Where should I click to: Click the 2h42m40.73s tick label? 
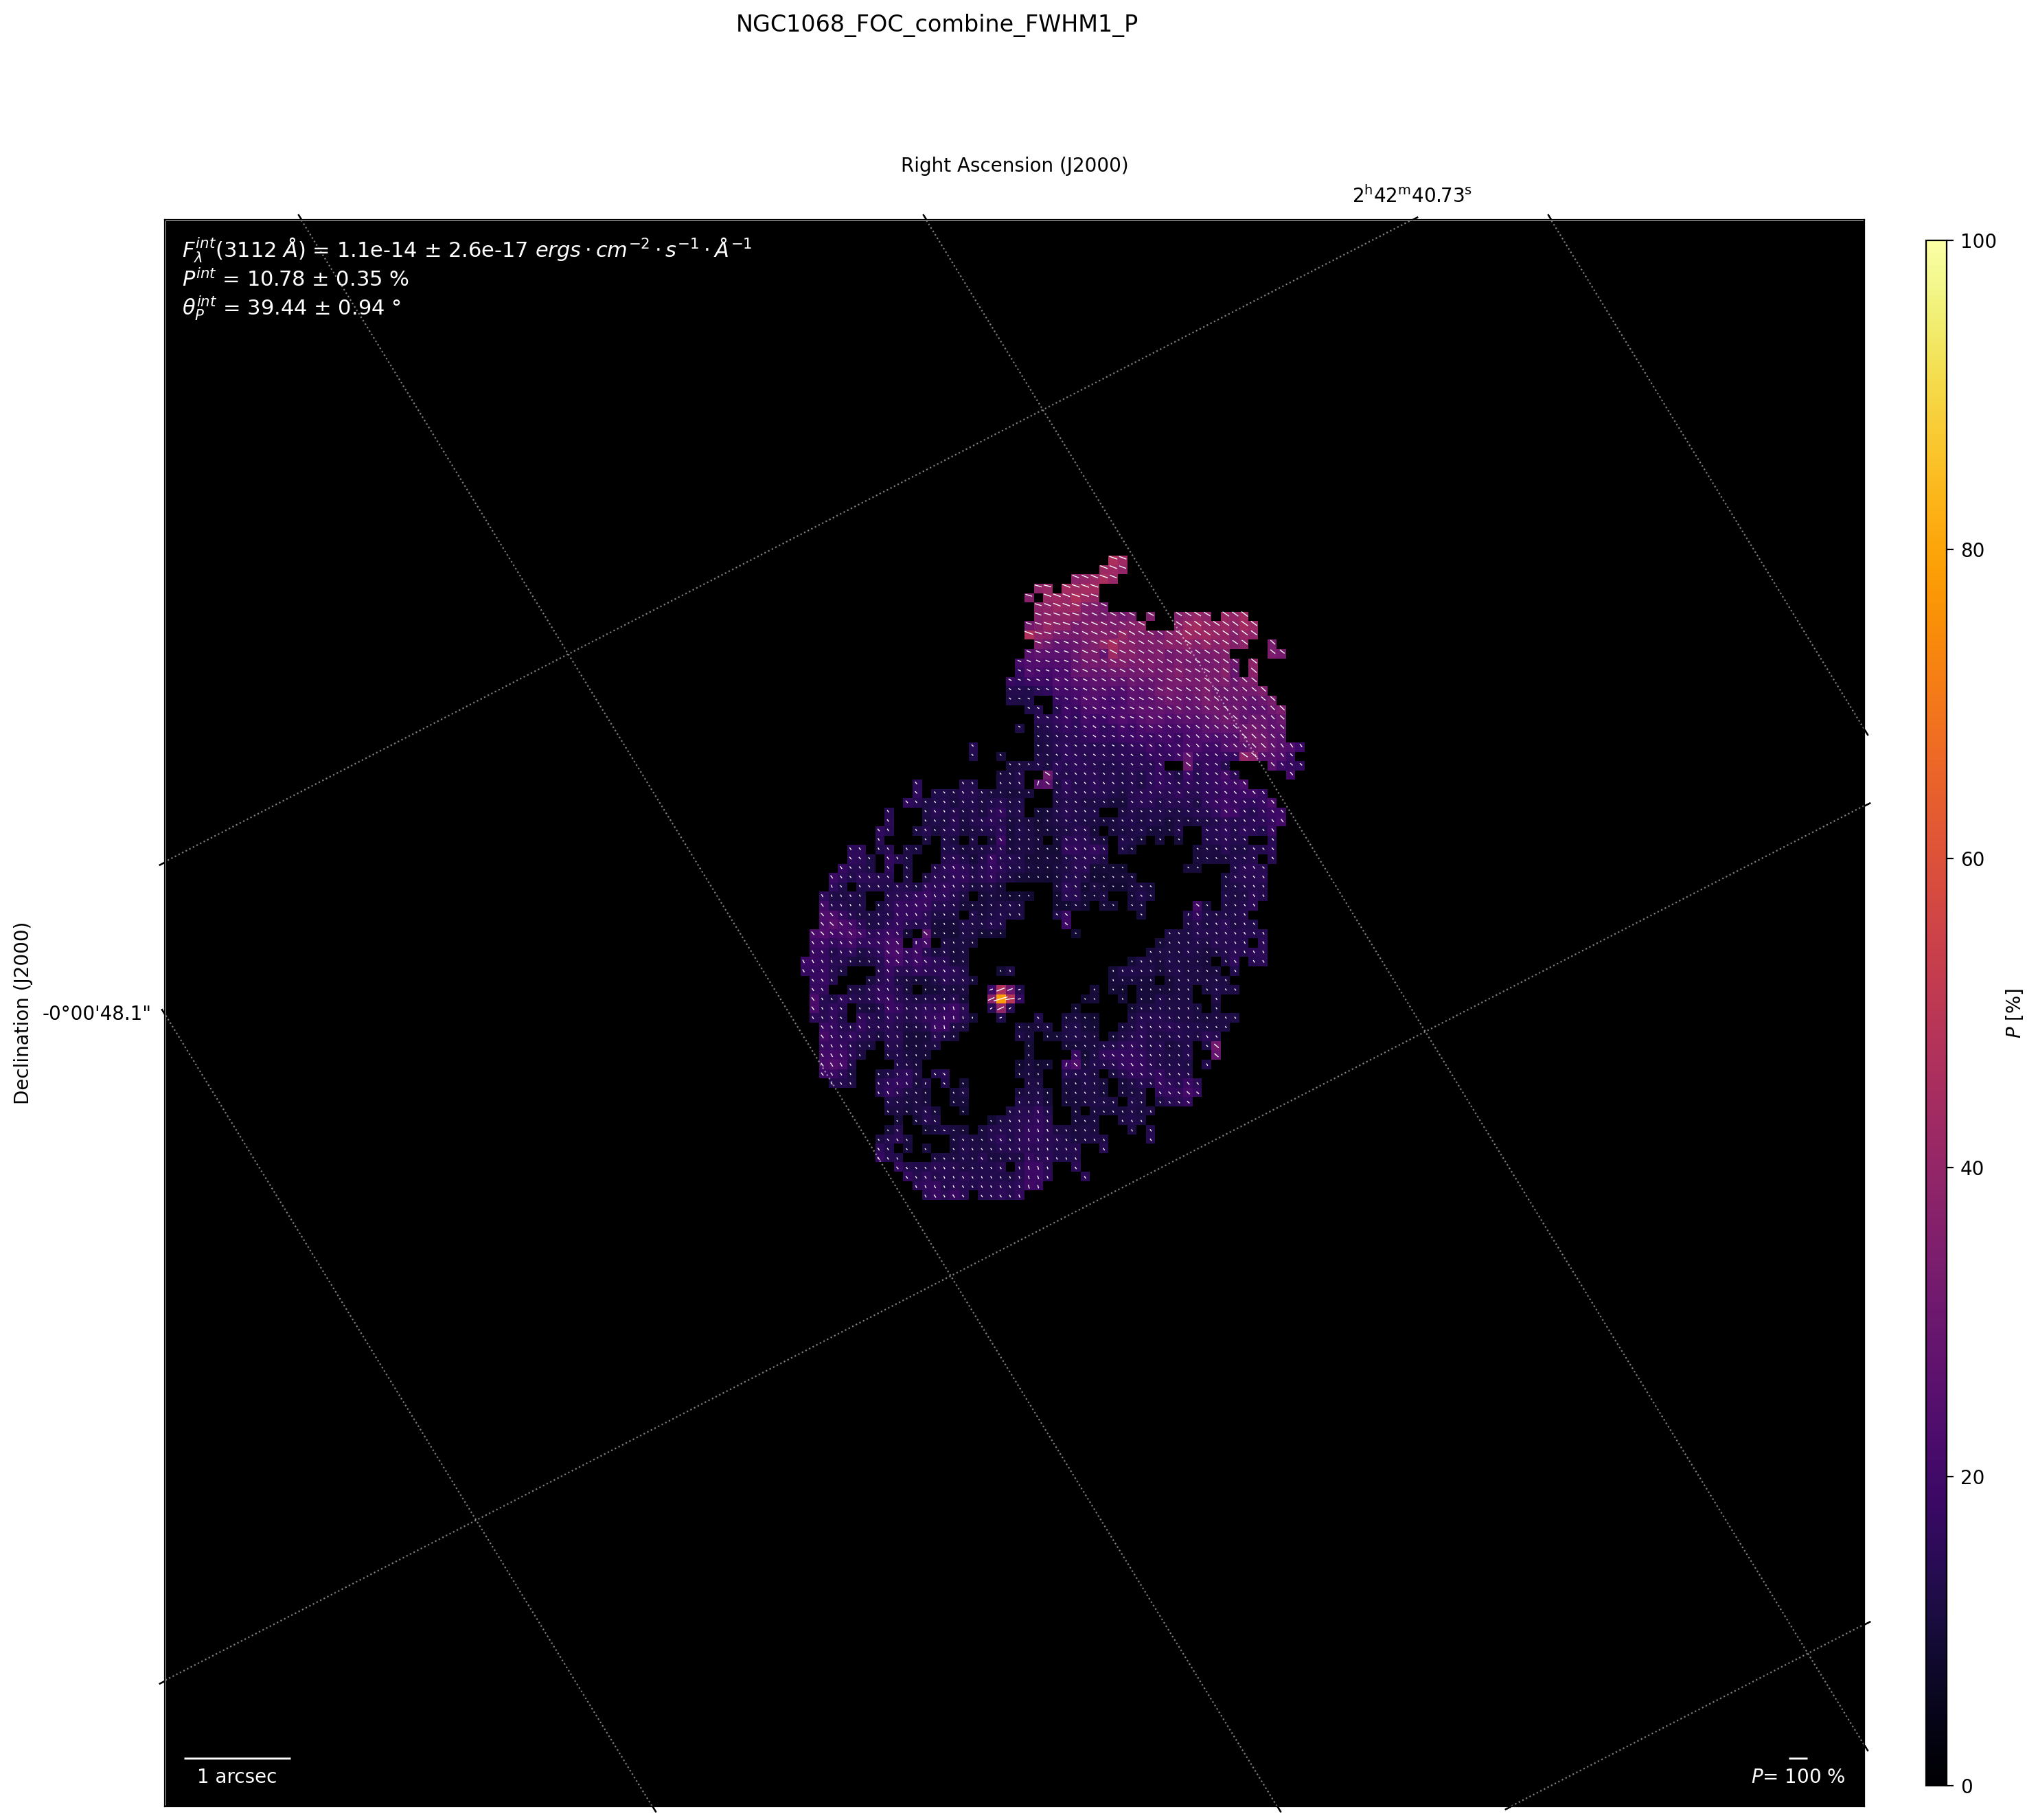(1411, 195)
